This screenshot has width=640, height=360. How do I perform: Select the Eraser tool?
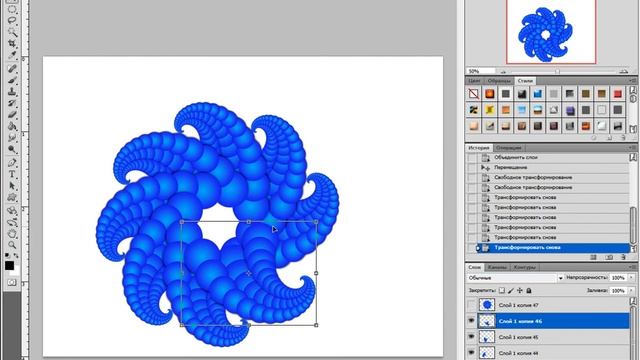(x=12, y=114)
